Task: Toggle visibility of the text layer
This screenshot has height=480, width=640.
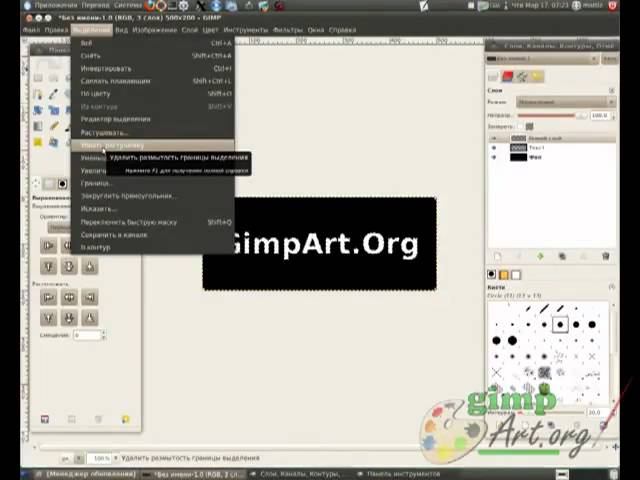Action: (494, 148)
